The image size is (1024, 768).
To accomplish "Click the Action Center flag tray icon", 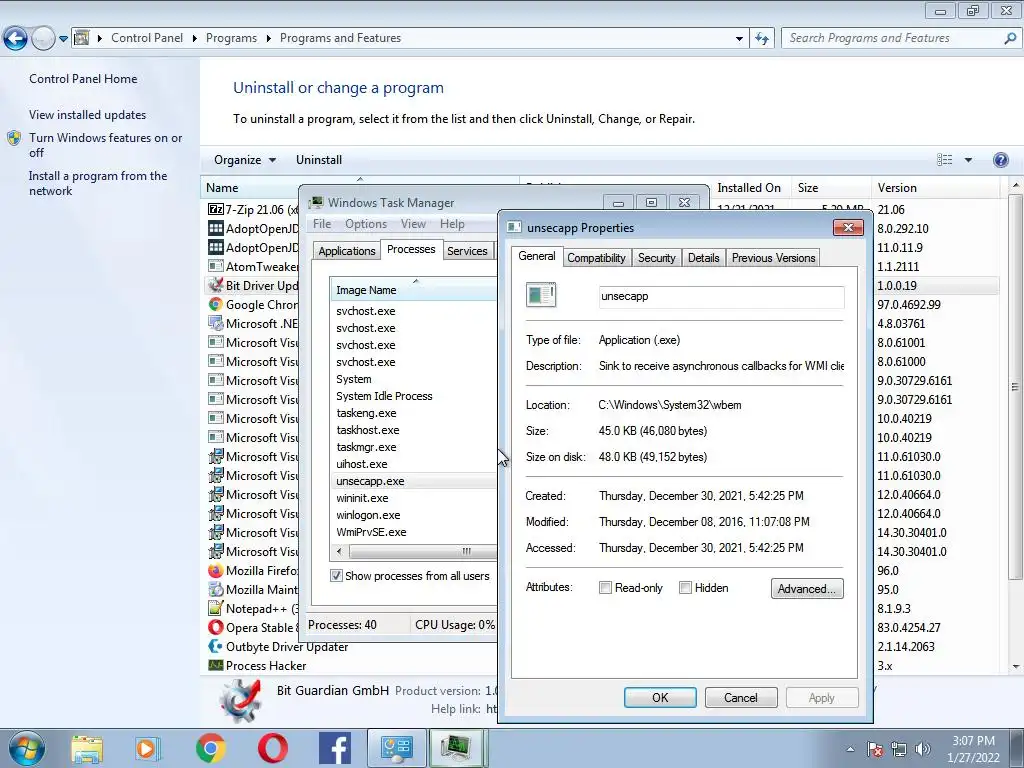I will point(875,749).
